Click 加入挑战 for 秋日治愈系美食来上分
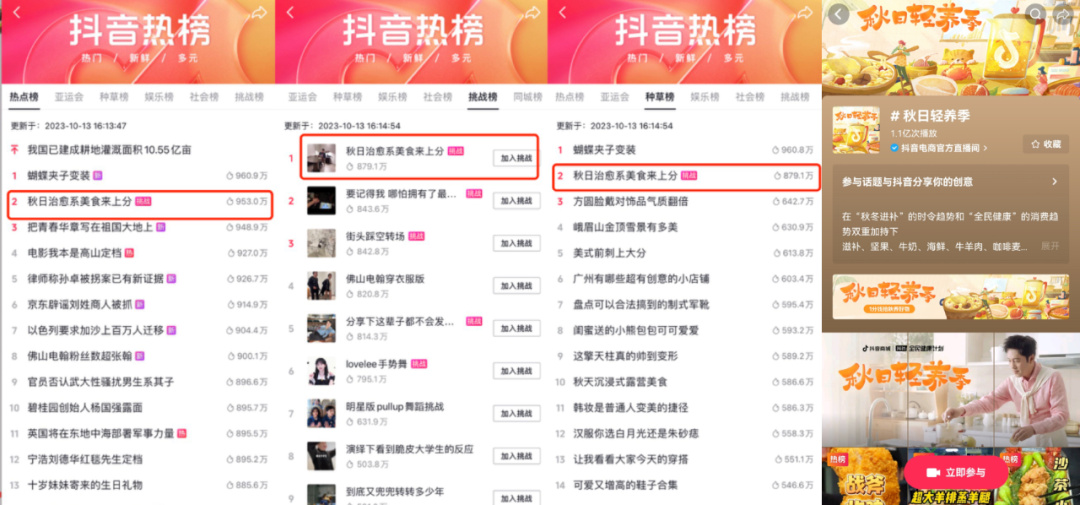 (516, 158)
